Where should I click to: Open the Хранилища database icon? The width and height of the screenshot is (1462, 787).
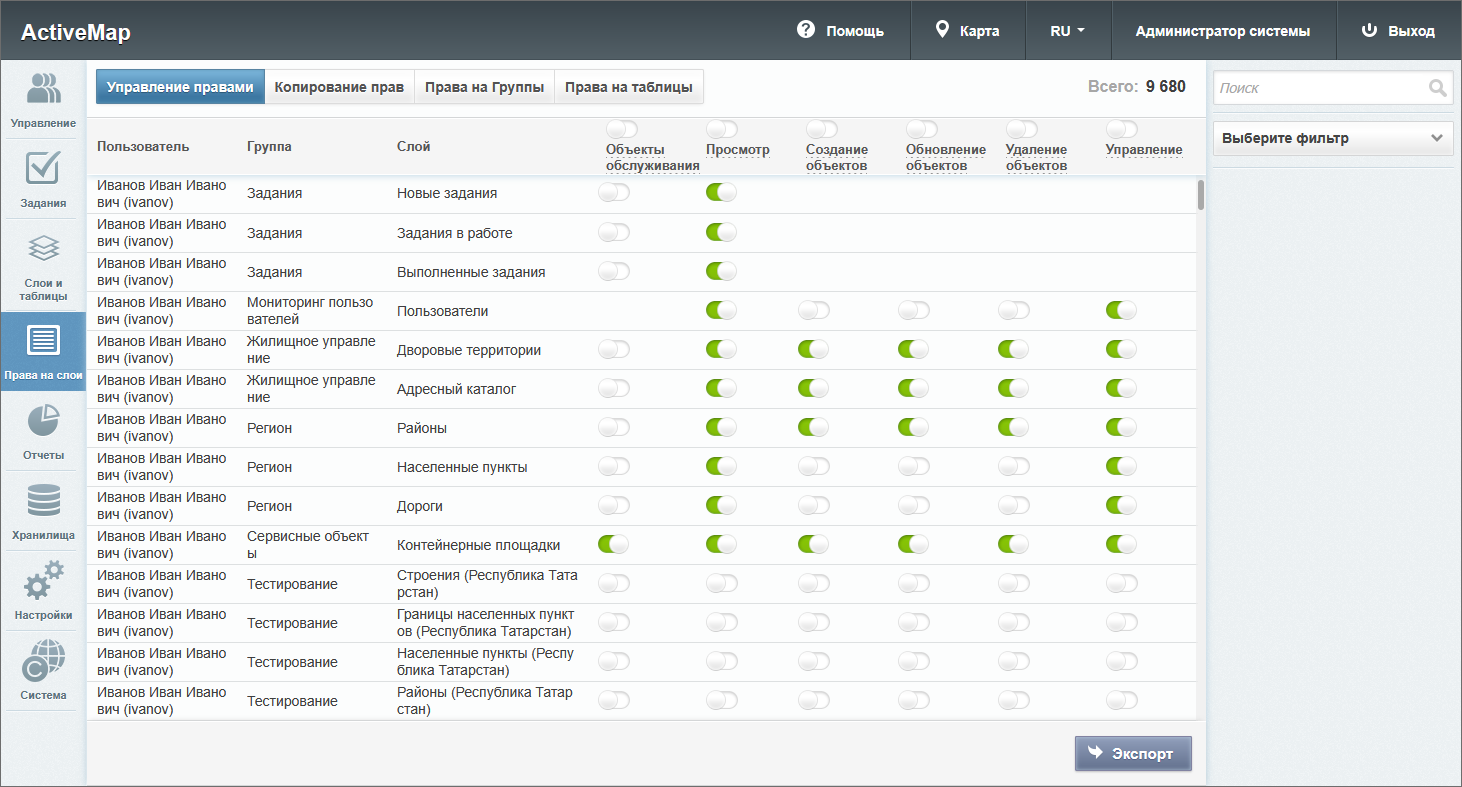click(x=43, y=501)
